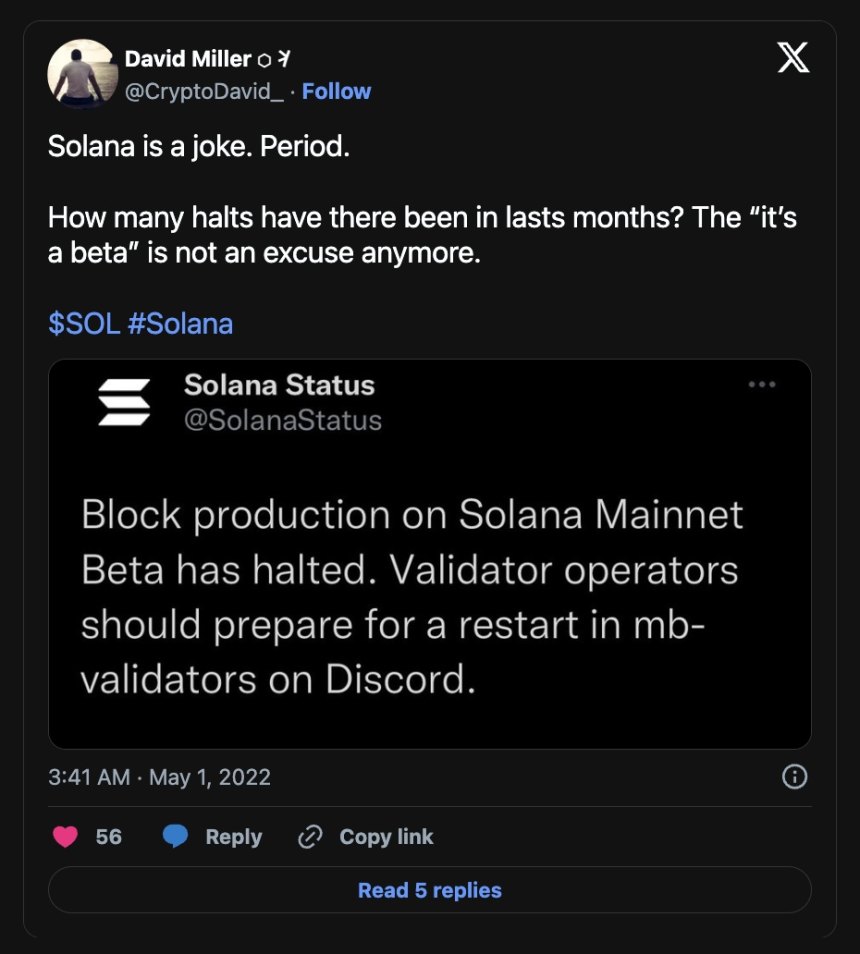The width and height of the screenshot is (860, 954).
Task: Open the tweet info circle icon
Action: 794,777
